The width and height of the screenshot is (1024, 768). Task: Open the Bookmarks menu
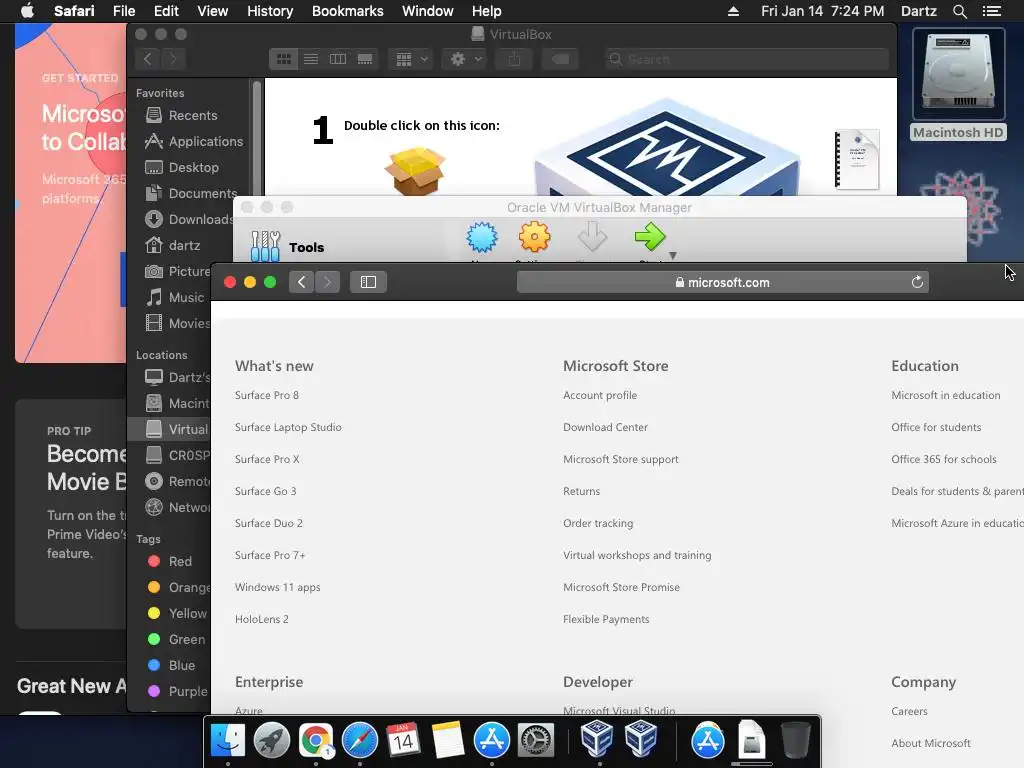pyautogui.click(x=347, y=11)
